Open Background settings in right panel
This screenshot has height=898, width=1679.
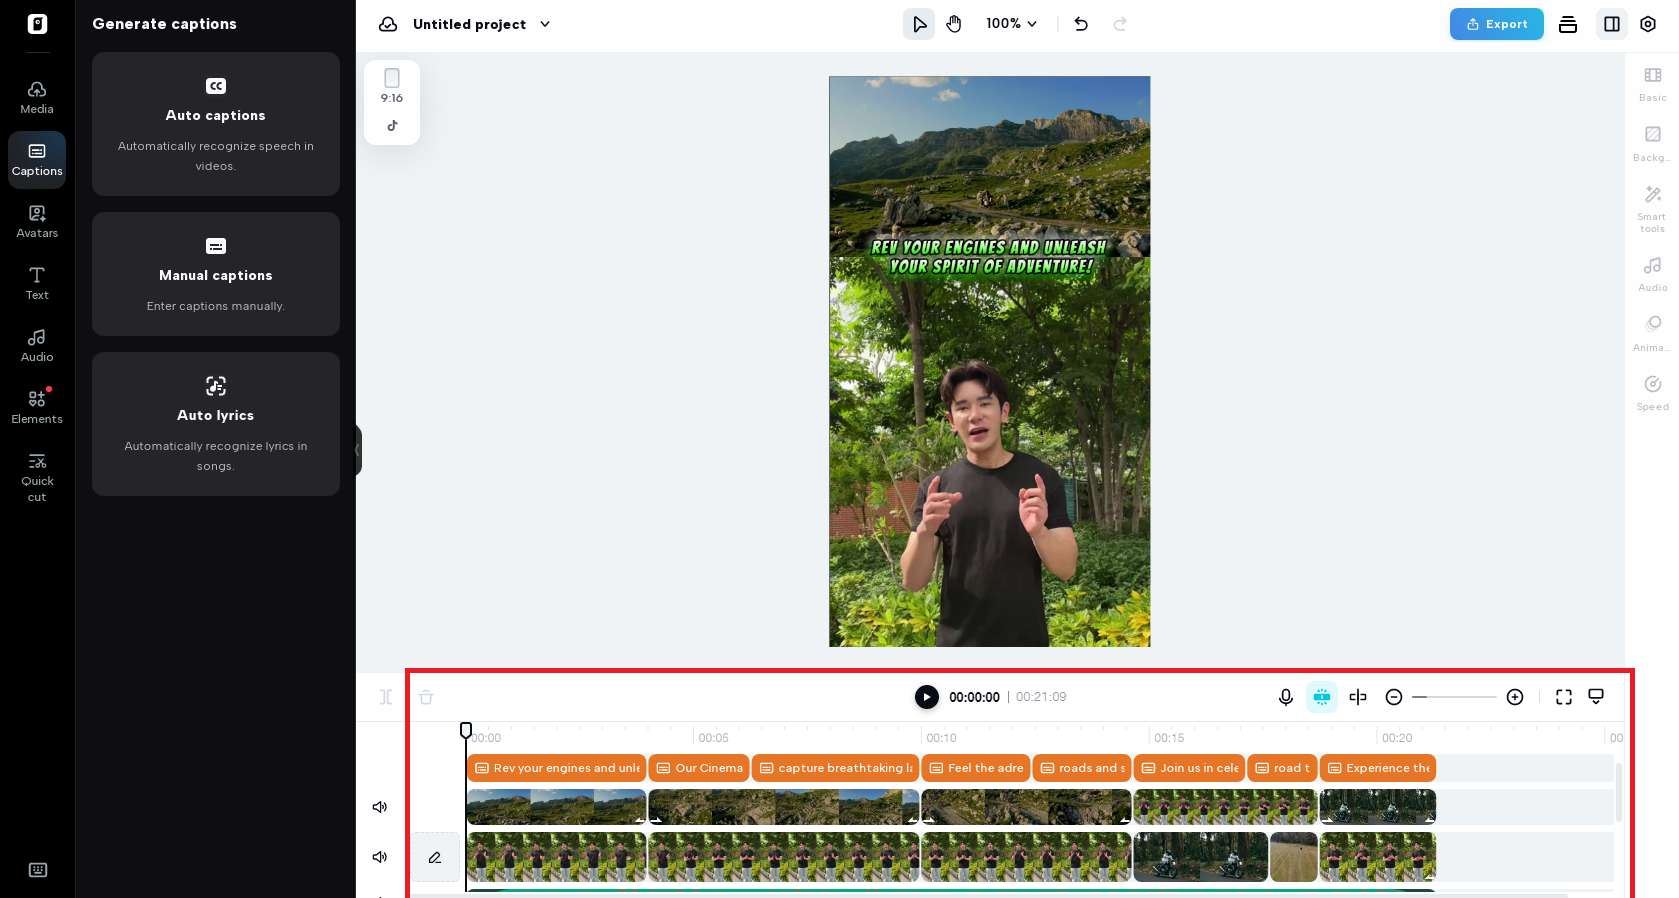point(1652,143)
